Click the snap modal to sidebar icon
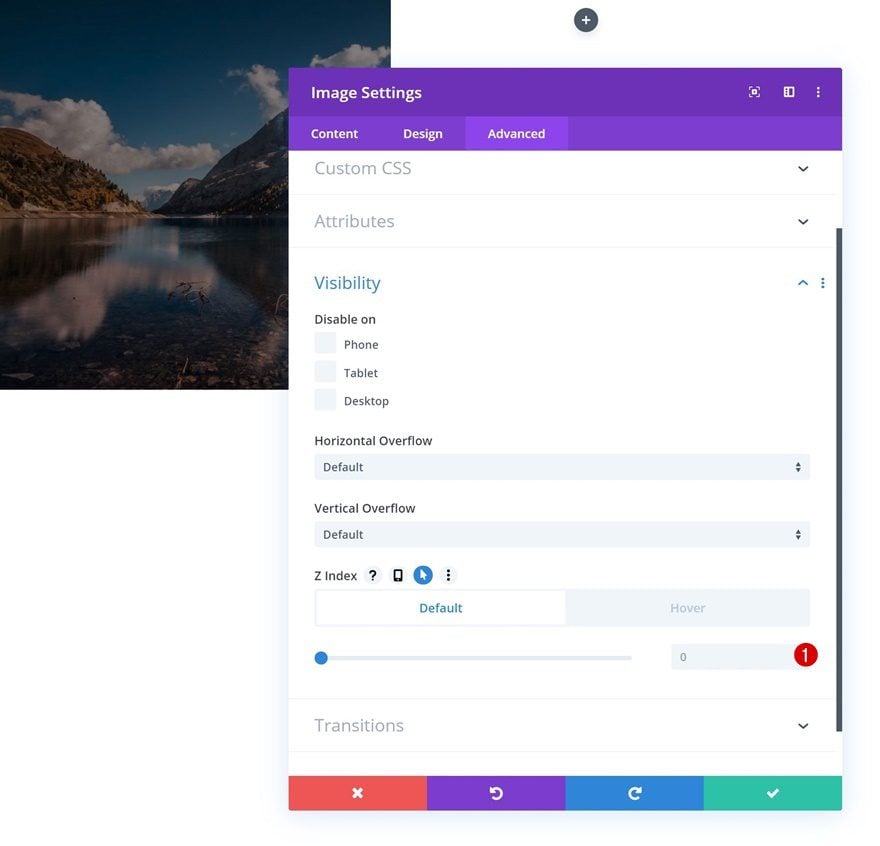The height and width of the screenshot is (846, 880). (x=789, y=92)
